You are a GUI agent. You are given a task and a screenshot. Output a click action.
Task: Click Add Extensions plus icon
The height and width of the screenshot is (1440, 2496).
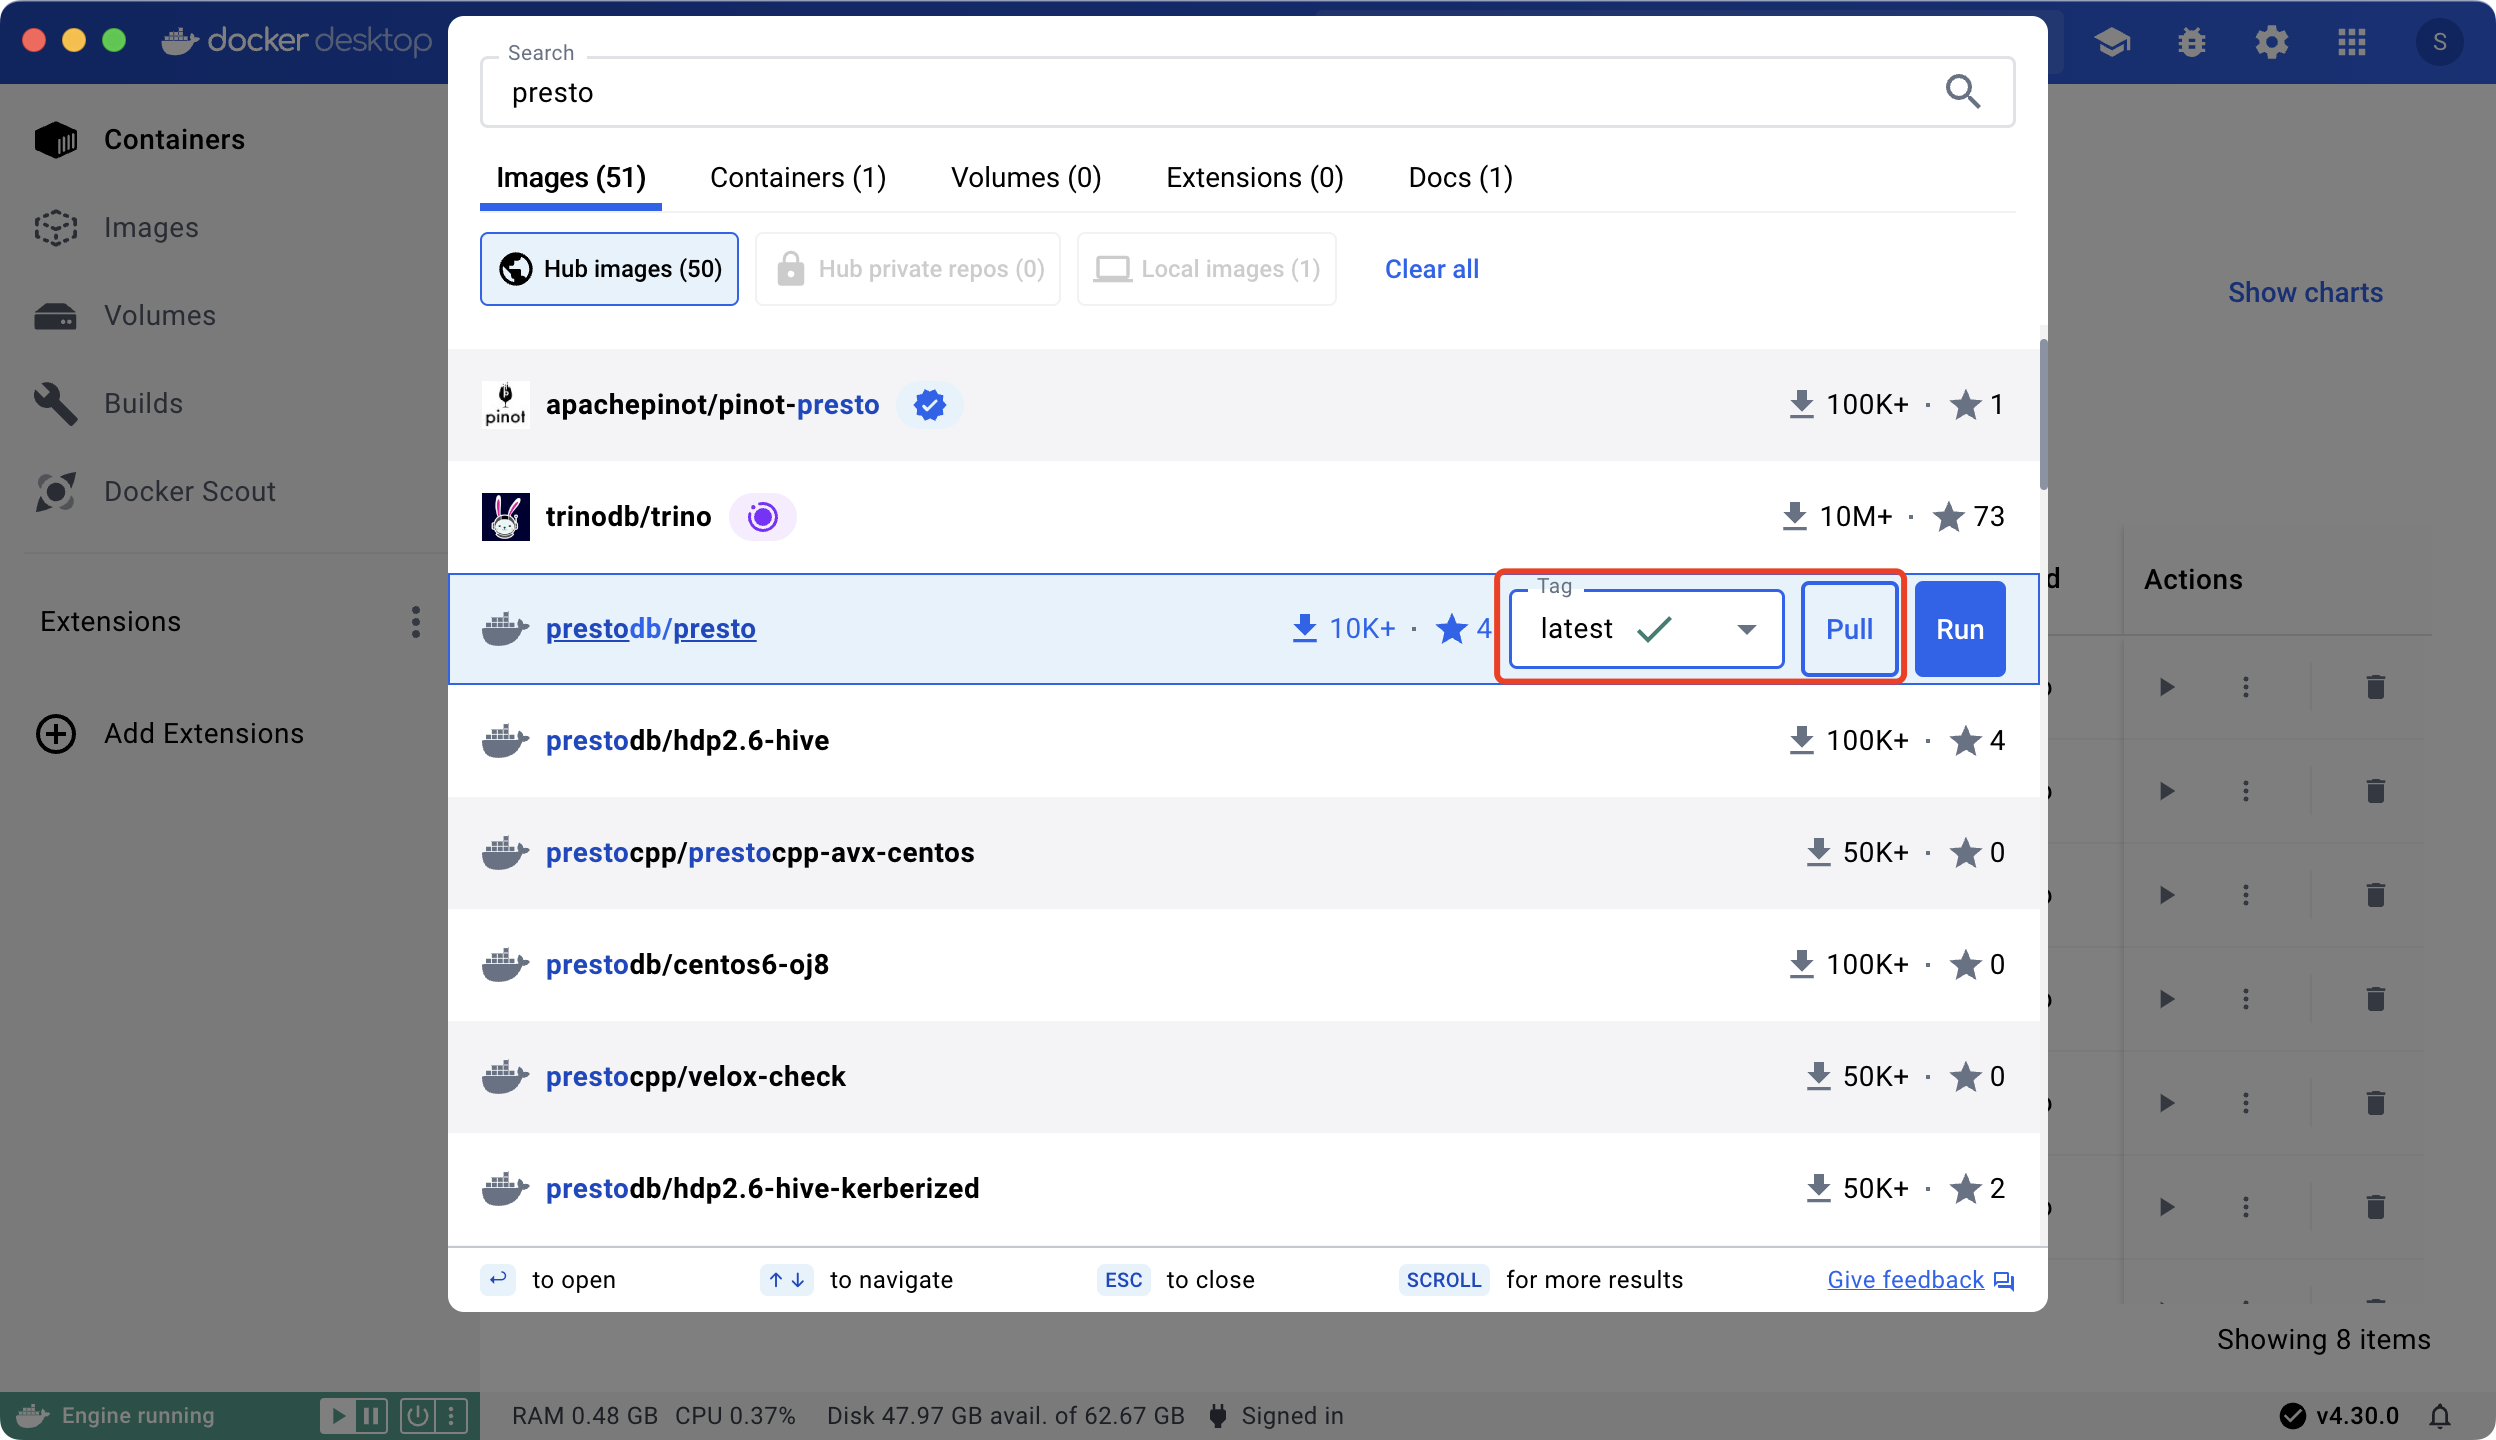pos(56,733)
